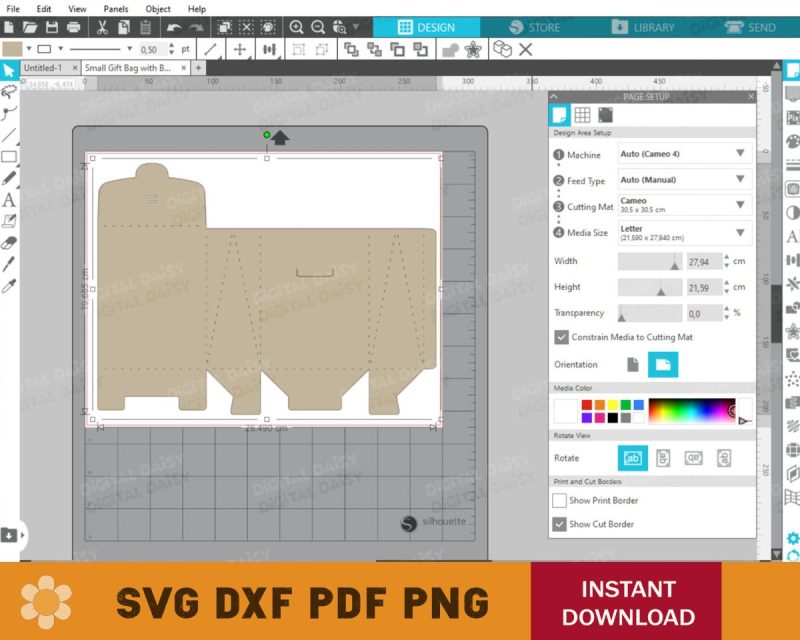Uncheck Show Cut Border checkbox

coord(560,524)
